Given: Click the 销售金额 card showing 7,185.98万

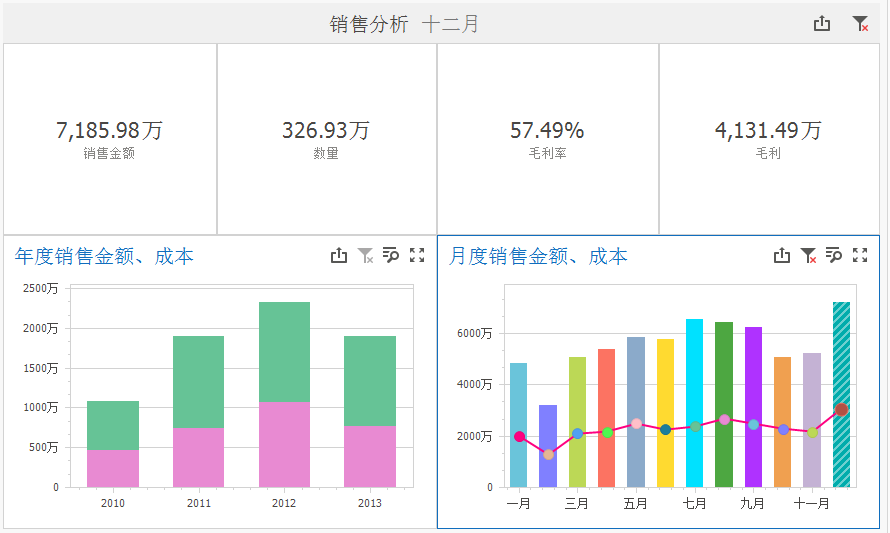Looking at the screenshot, I should (x=110, y=139).
